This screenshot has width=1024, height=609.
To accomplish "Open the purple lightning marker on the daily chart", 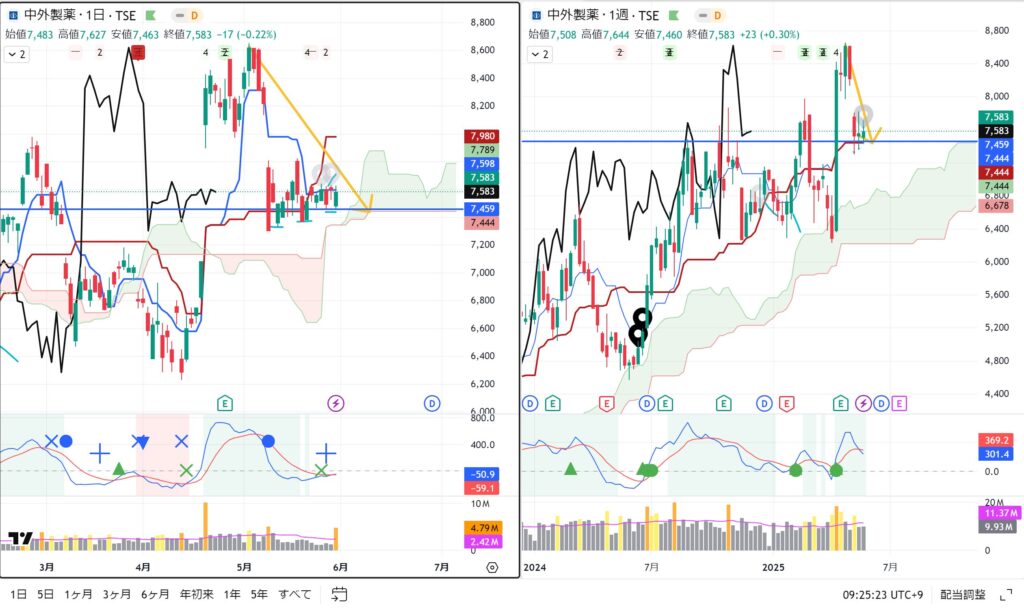I will point(336,403).
